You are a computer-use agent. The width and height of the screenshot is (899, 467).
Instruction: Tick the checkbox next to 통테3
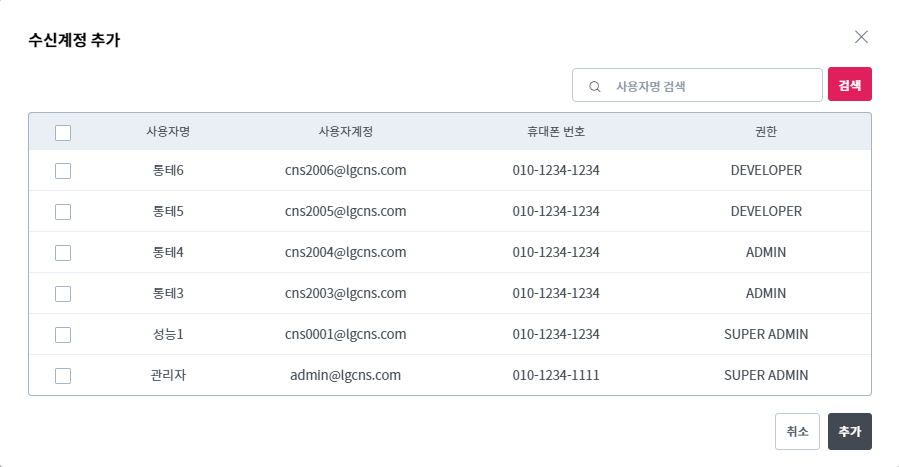[x=63, y=294]
